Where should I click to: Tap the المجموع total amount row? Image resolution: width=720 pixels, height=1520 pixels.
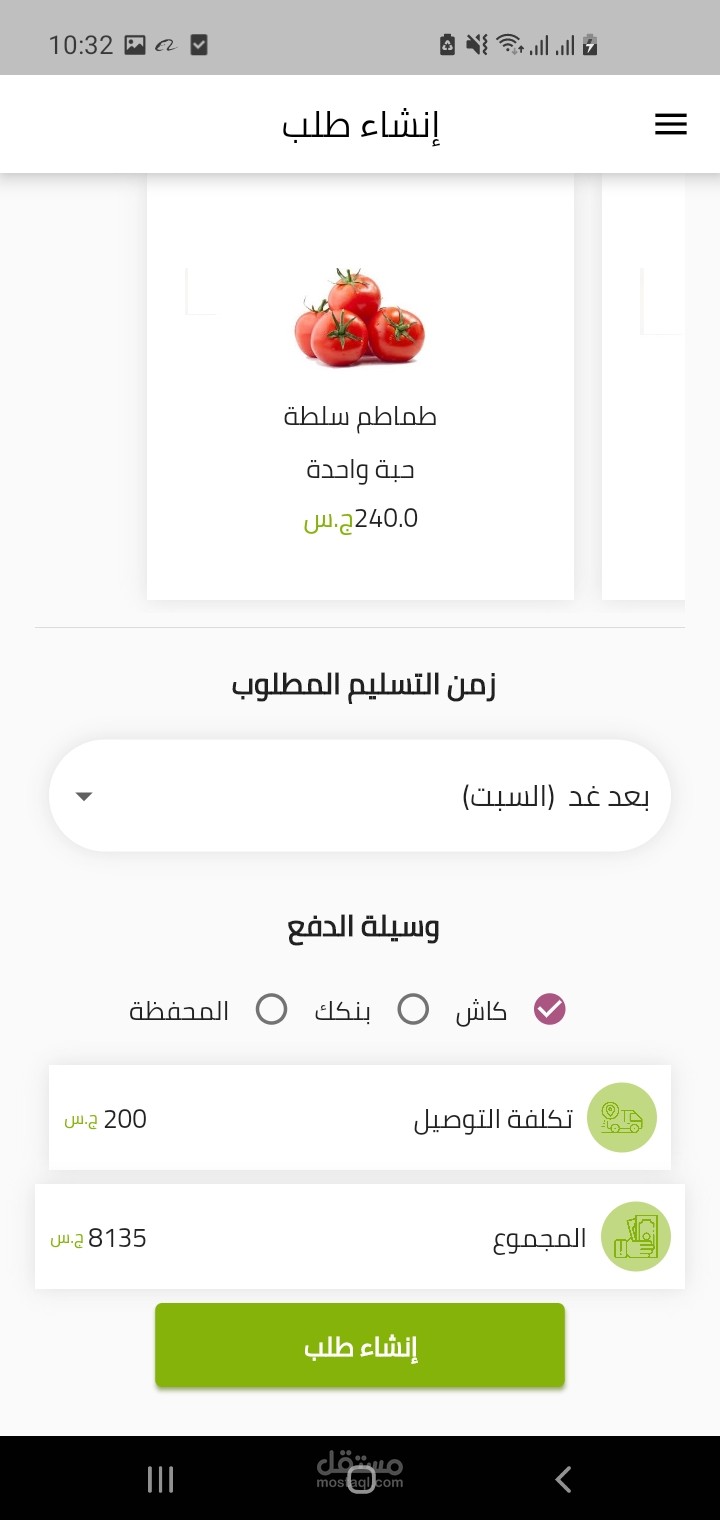(360, 1237)
